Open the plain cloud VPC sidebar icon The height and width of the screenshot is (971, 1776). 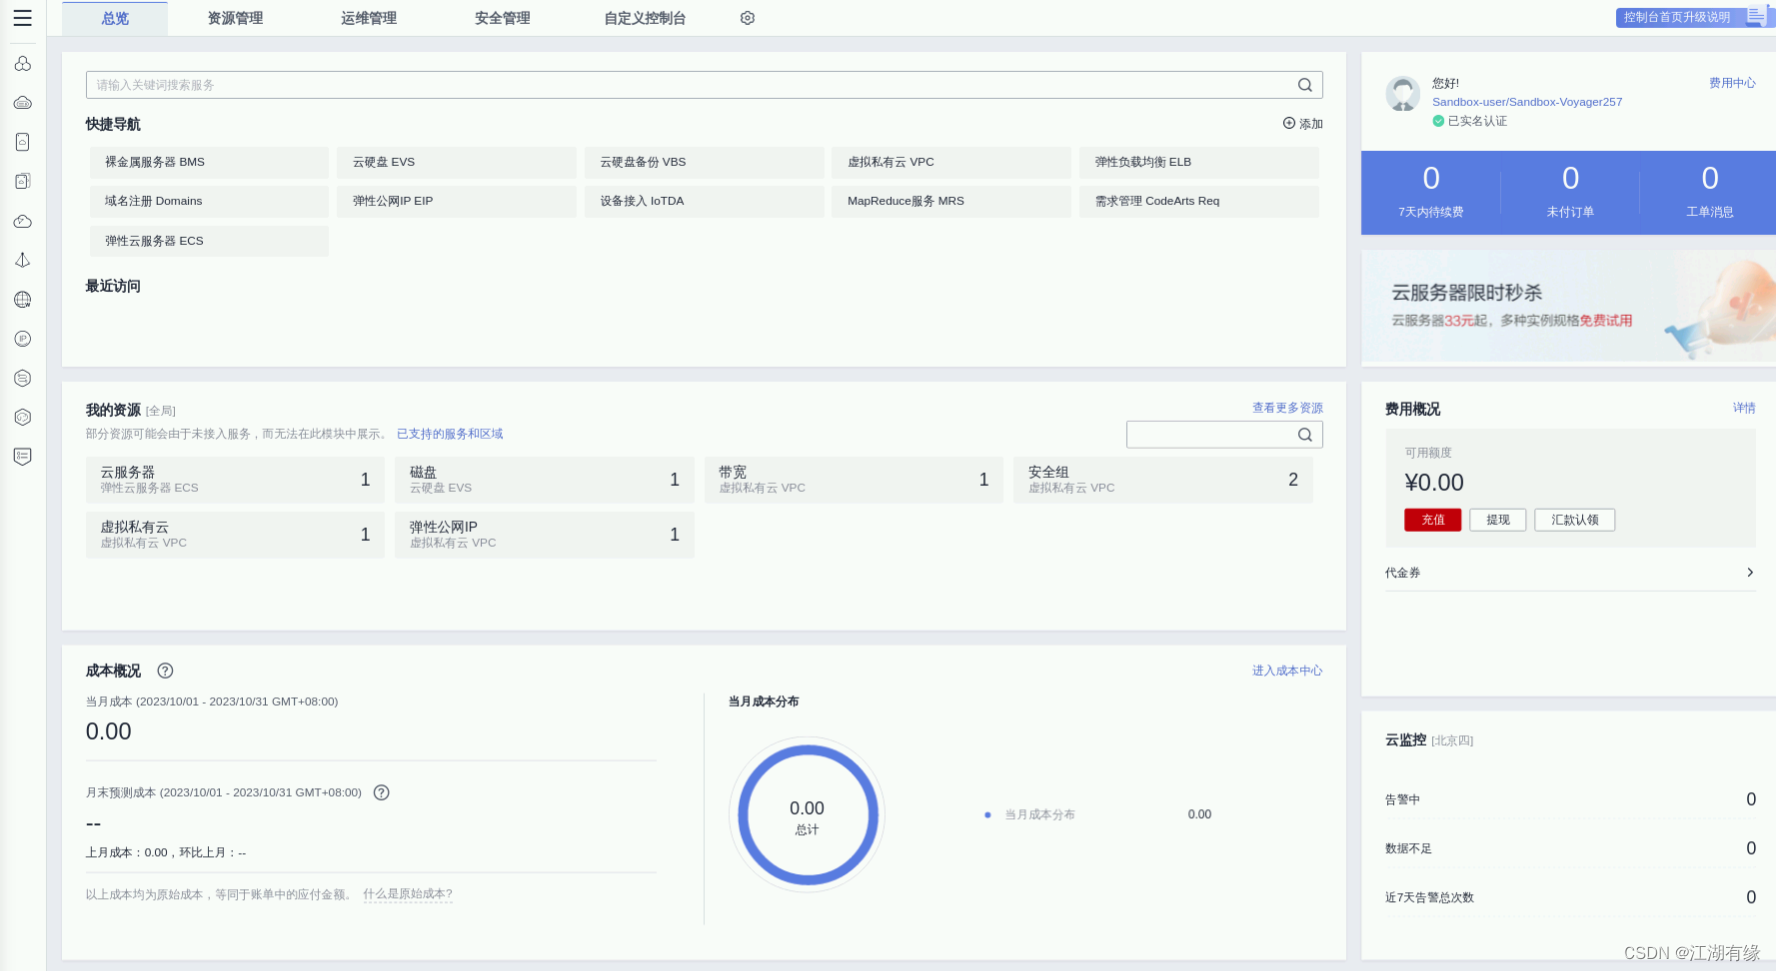(22, 221)
